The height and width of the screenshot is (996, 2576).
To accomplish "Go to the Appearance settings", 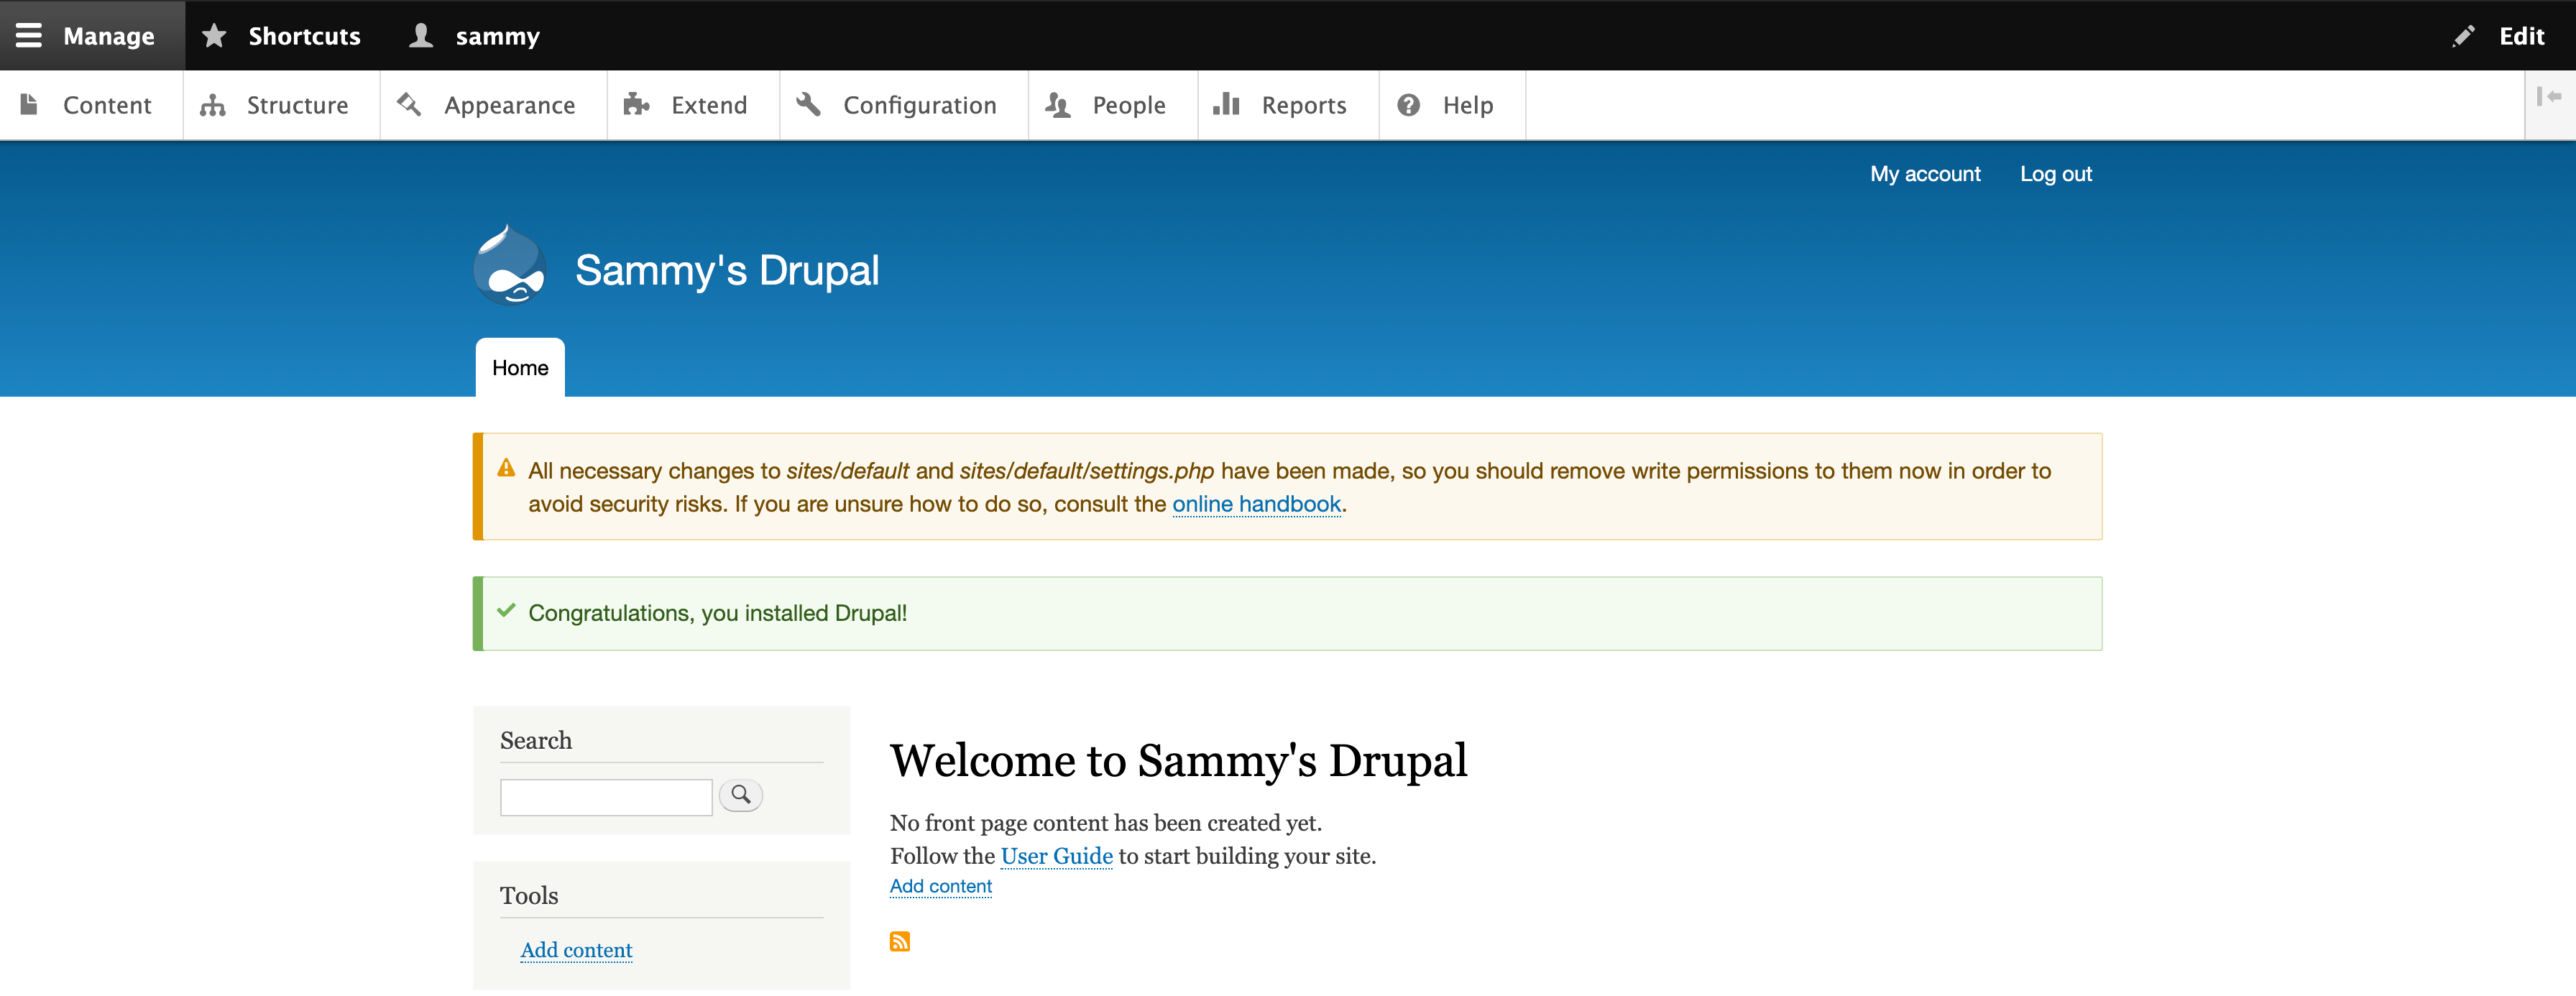I will coord(493,105).
